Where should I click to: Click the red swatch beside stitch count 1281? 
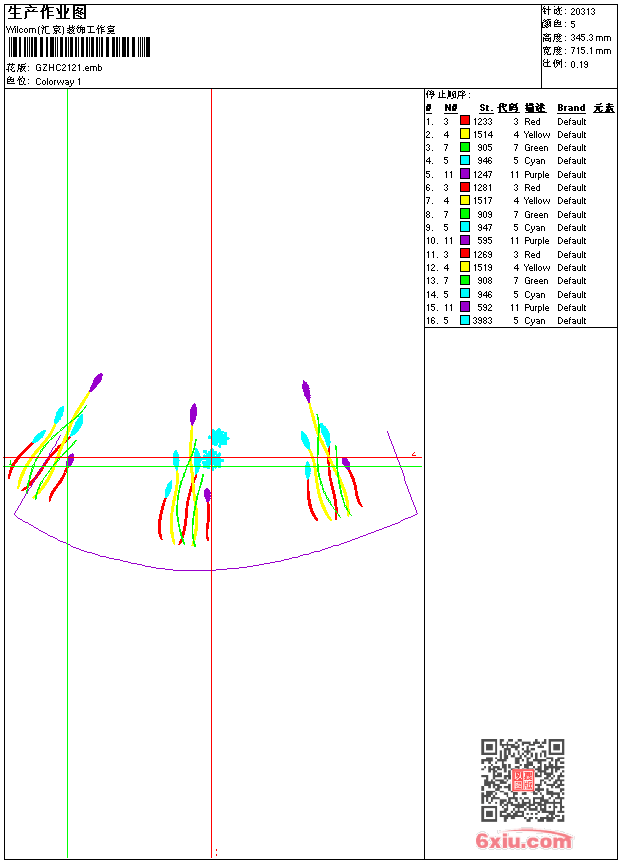point(465,187)
